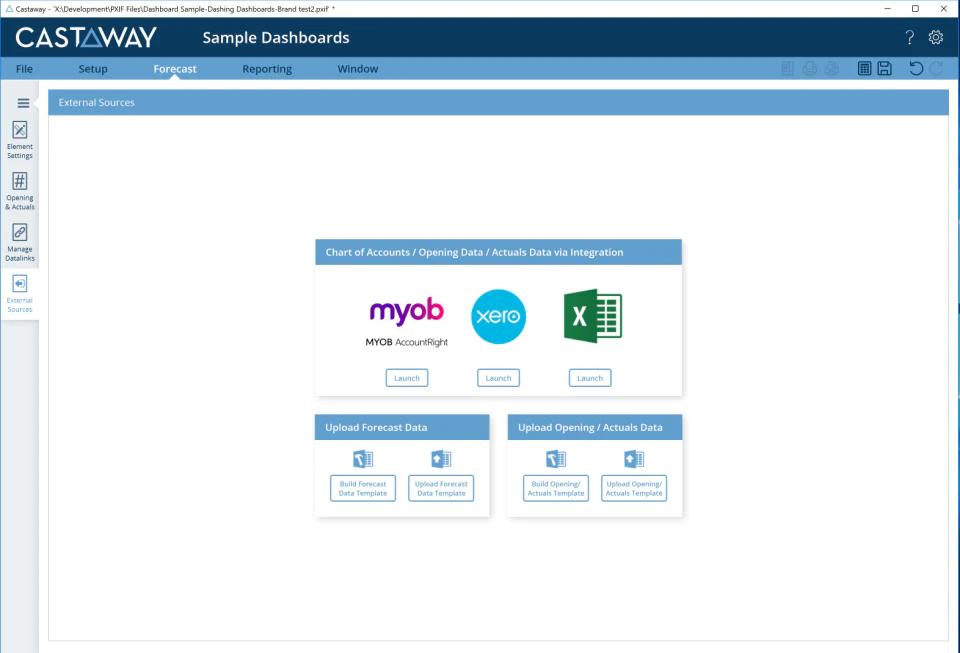
Task: Click the calculator grid toolbar icon
Action: coord(864,69)
